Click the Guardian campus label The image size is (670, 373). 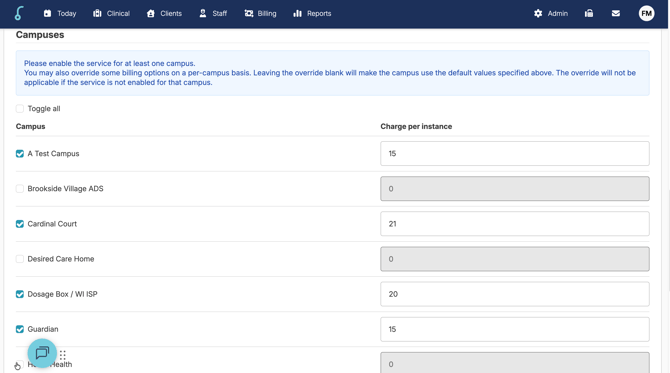[x=43, y=329]
